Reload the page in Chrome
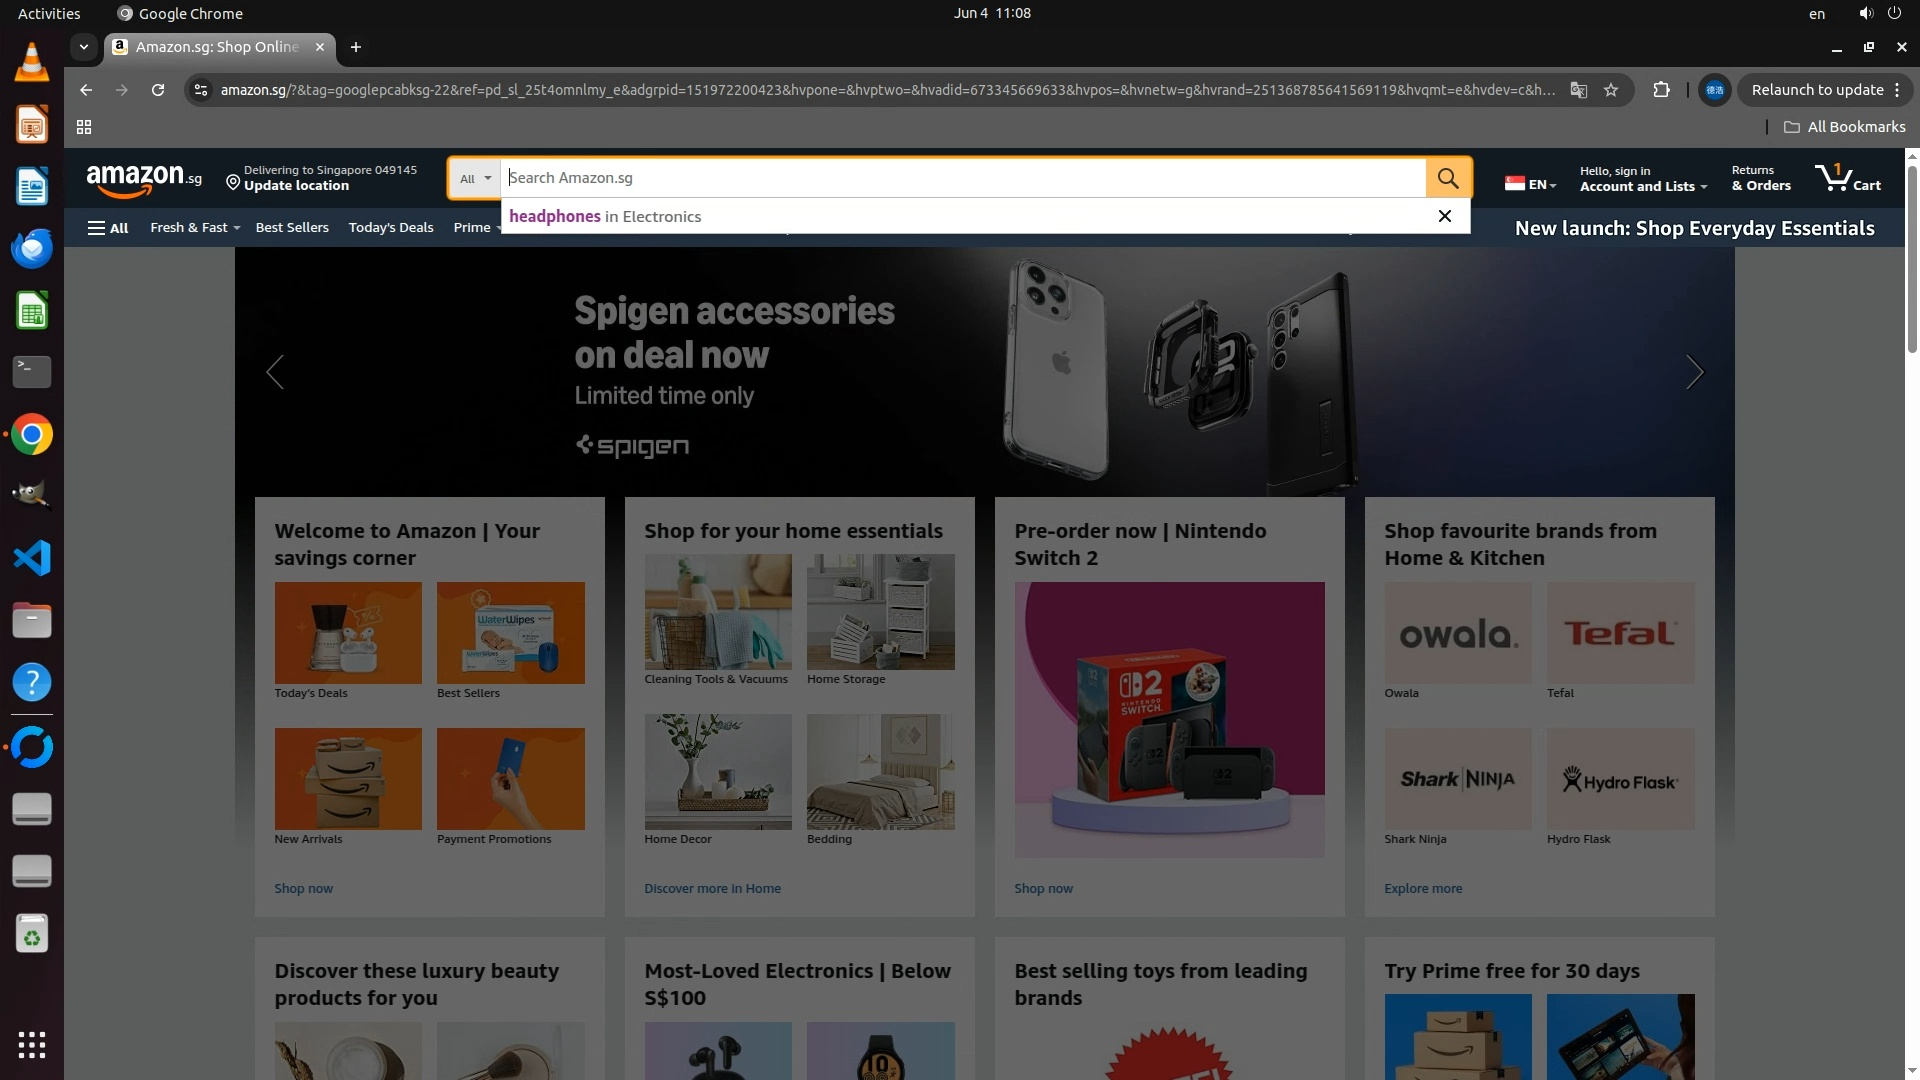 coord(158,90)
